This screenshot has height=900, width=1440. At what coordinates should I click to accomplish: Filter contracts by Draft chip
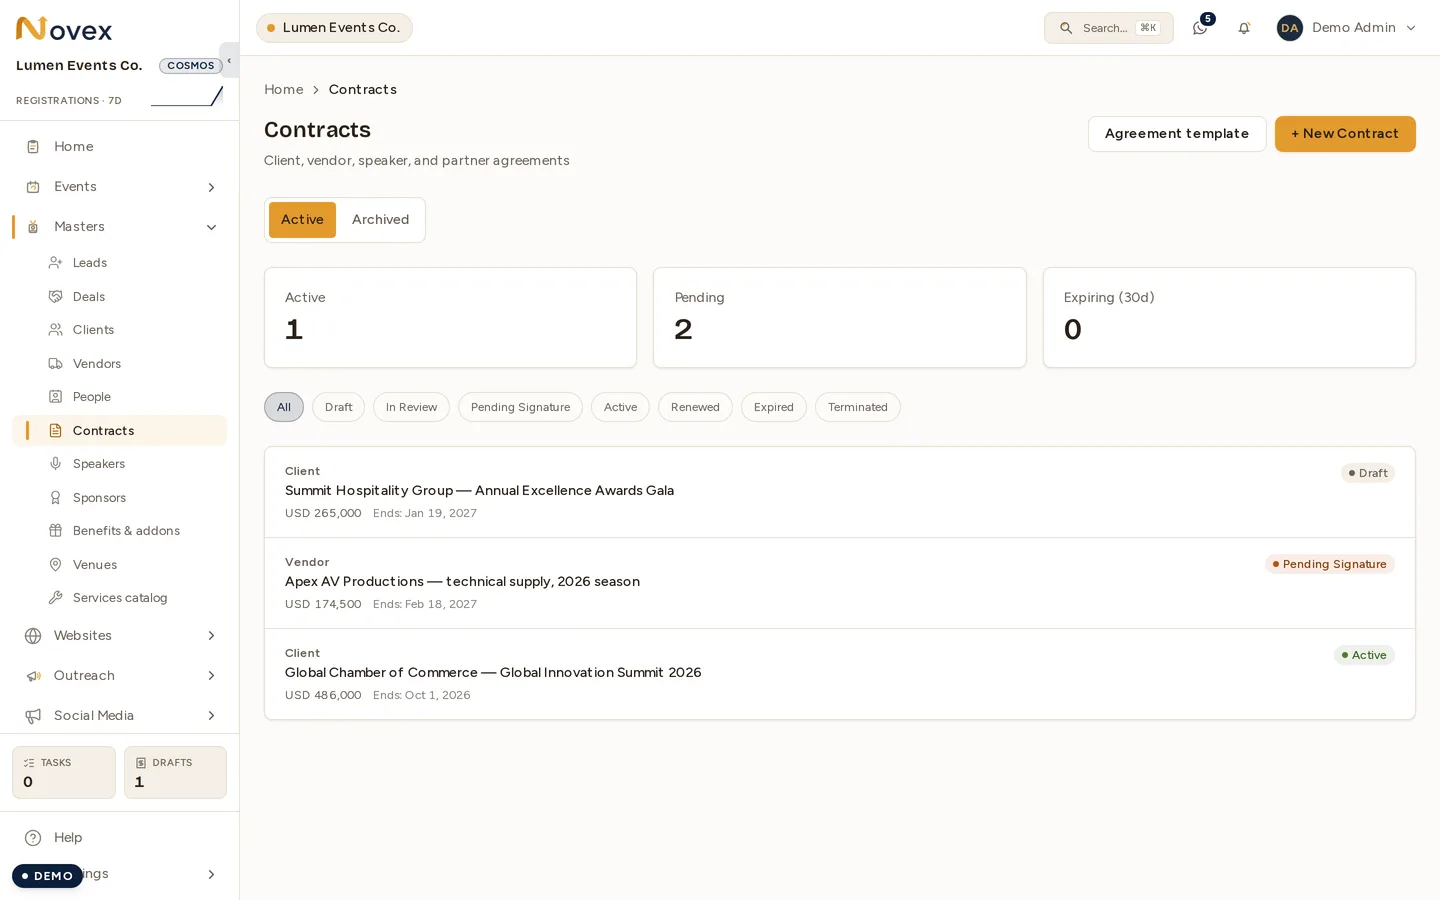(x=338, y=407)
